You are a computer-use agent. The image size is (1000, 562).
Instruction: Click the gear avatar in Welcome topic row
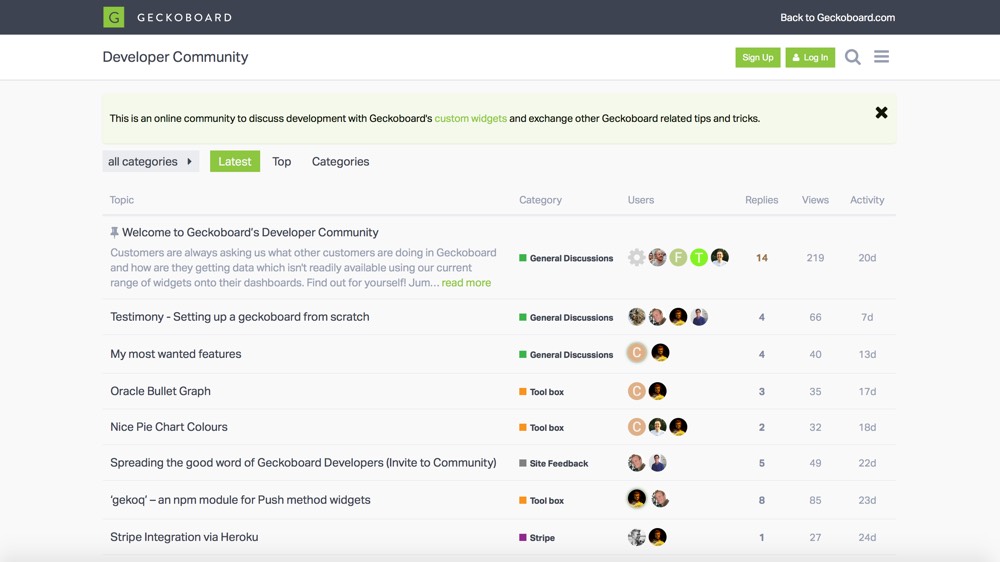[x=636, y=257]
